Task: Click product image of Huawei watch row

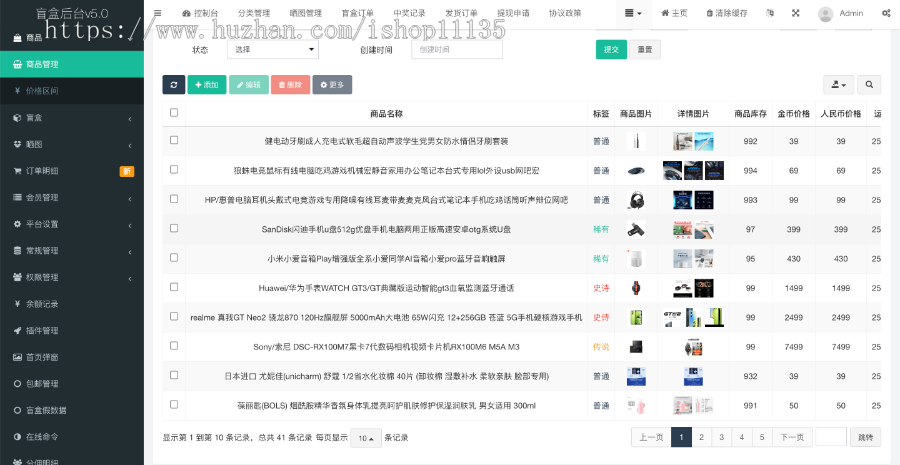Action: pyautogui.click(x=636, y=288)
